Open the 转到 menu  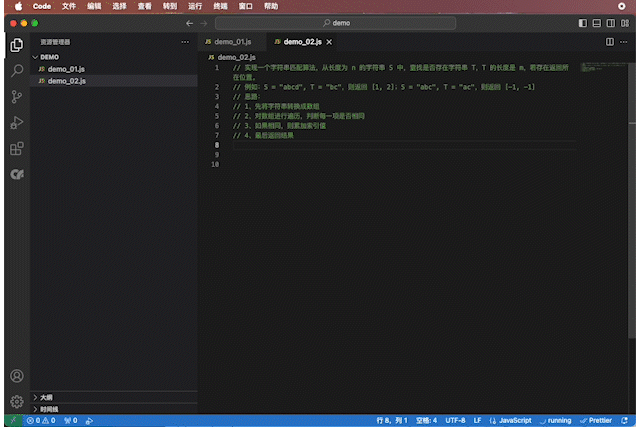(170, 6)
